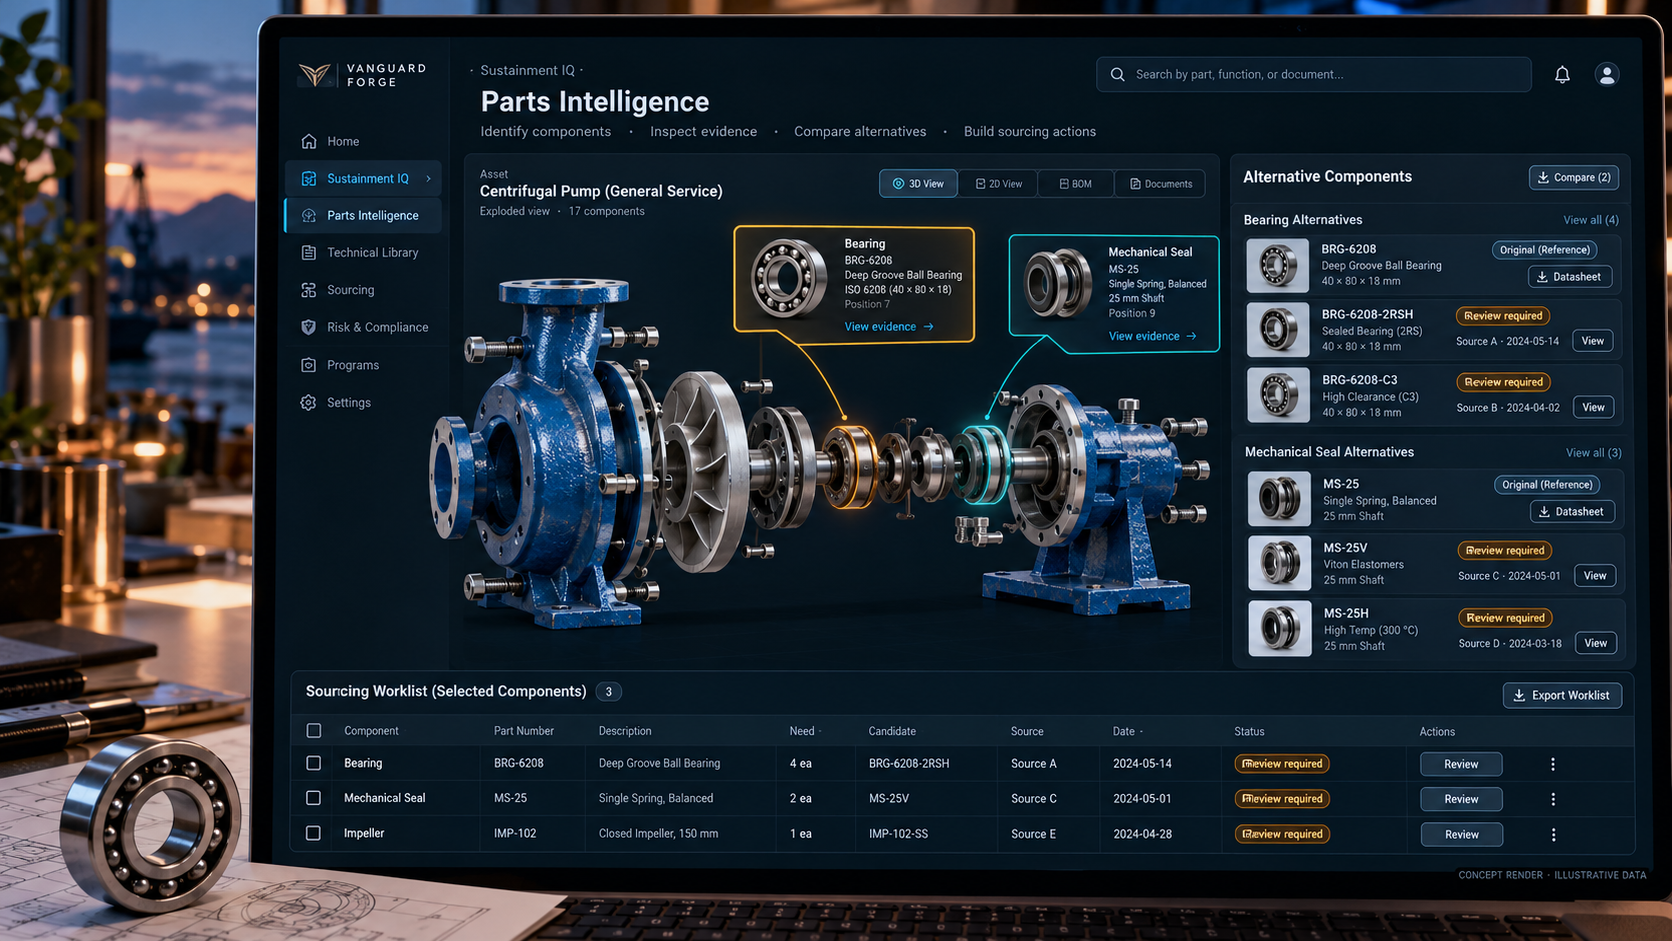The height and width of the screenshot is (941, 1672).
Task: Select Parts Intelligence in the sidebar
Action: pyautogui.click(x=364, y=215)
